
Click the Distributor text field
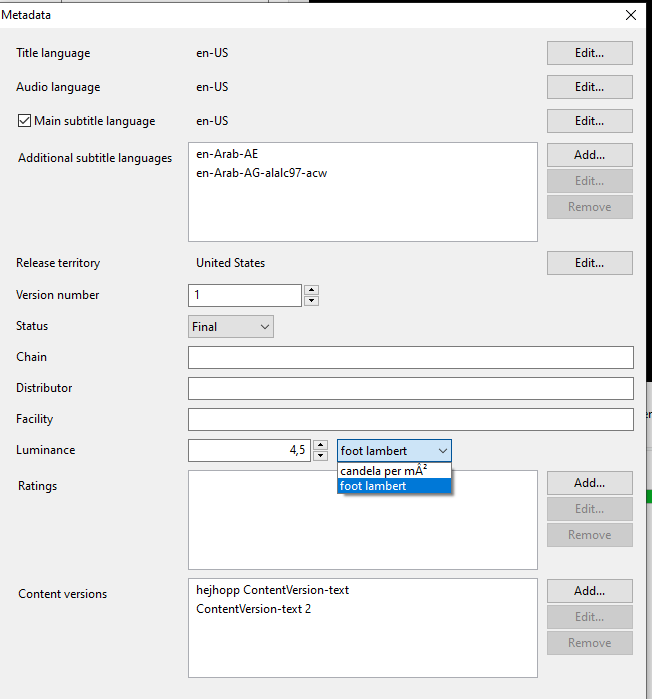point(410,389)
